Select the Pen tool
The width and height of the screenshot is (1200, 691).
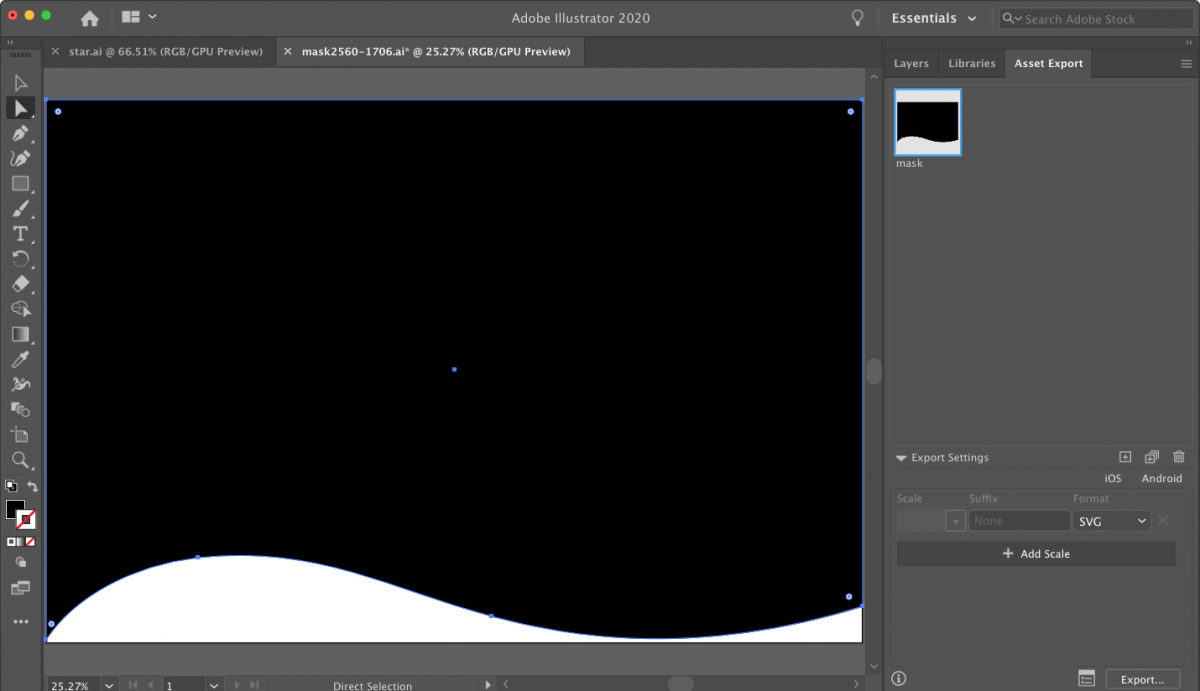point(20,133)
